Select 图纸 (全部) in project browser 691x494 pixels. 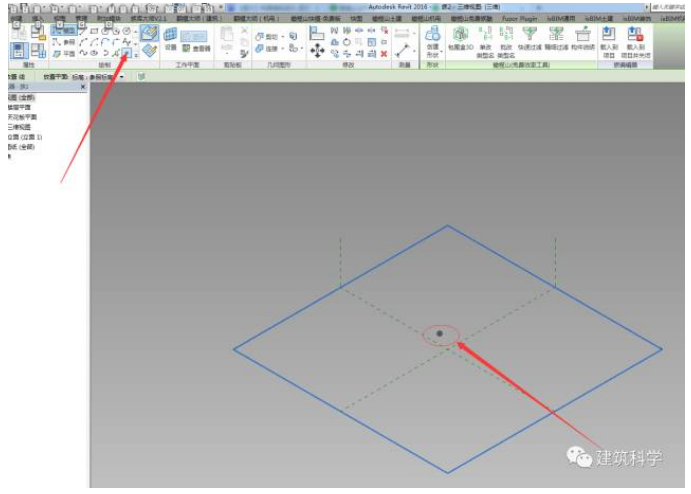21,147
